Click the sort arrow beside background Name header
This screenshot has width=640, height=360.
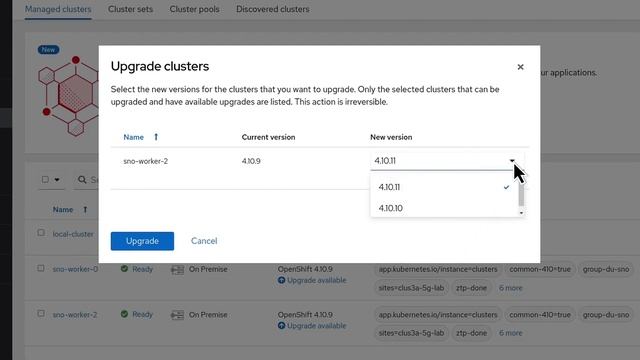click(85, 209)
